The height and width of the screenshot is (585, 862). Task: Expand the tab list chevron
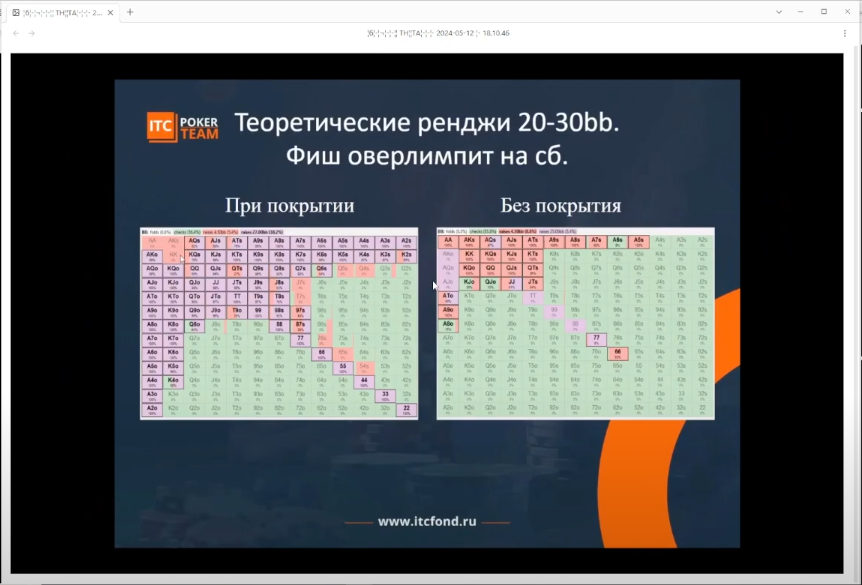tap(779, 12)
